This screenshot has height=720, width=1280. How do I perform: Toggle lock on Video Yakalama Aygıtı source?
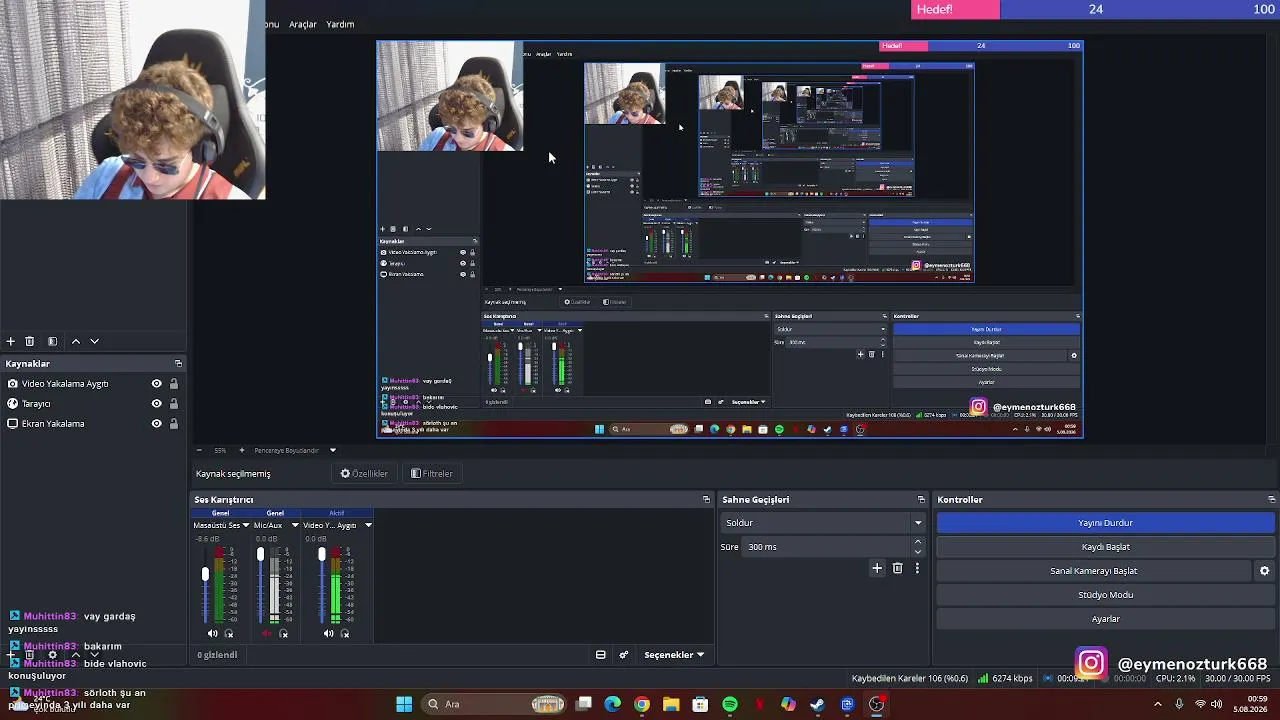point(173,384)
